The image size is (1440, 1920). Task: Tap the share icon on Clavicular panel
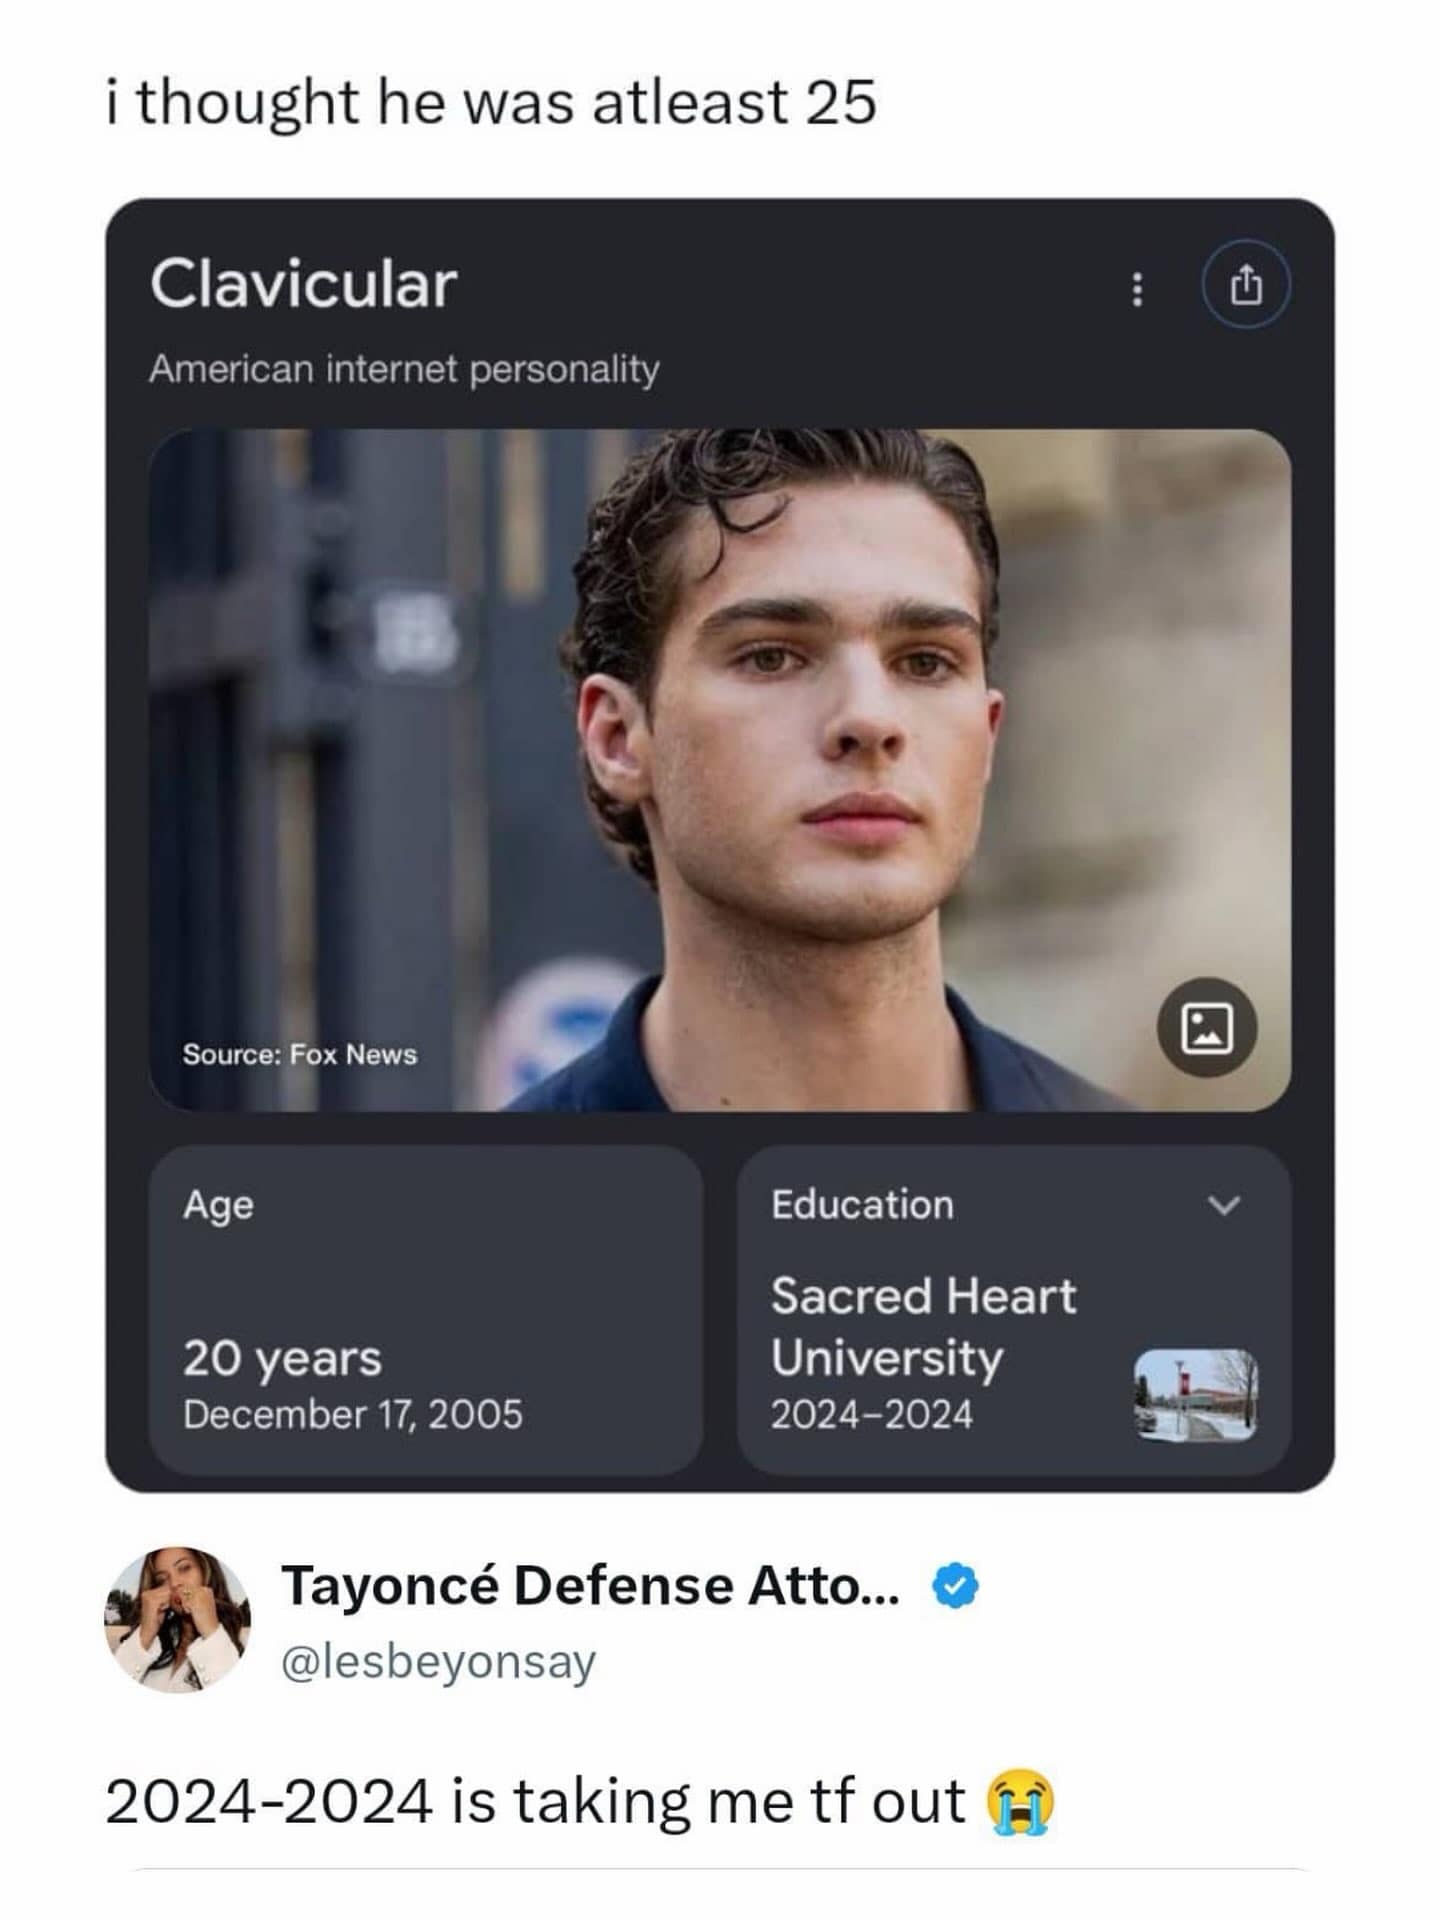1246,285
